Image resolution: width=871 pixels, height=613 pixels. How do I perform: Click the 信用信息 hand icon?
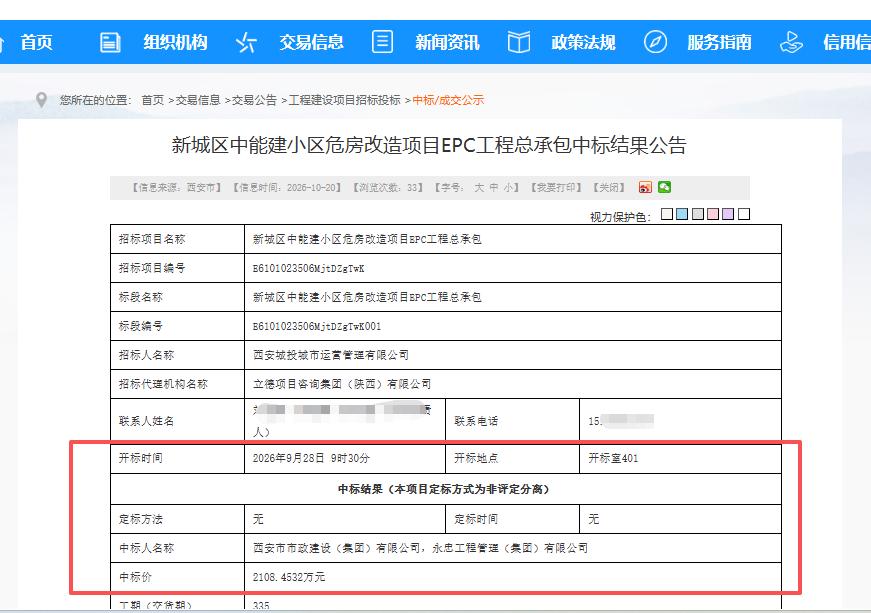(791, 42)
